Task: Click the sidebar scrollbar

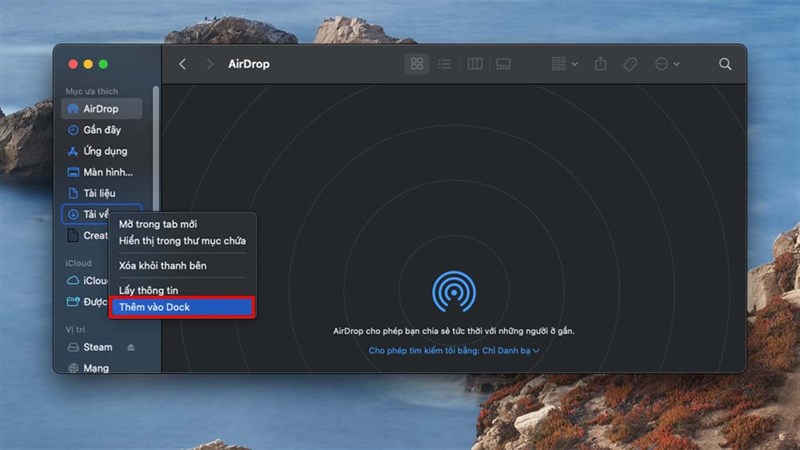Action: point(156,148)
